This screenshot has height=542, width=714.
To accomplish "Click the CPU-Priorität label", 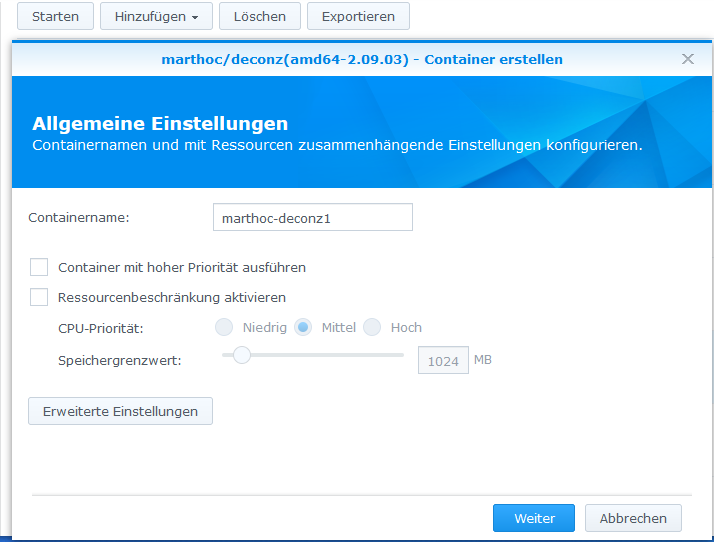I will pos(101,328).
